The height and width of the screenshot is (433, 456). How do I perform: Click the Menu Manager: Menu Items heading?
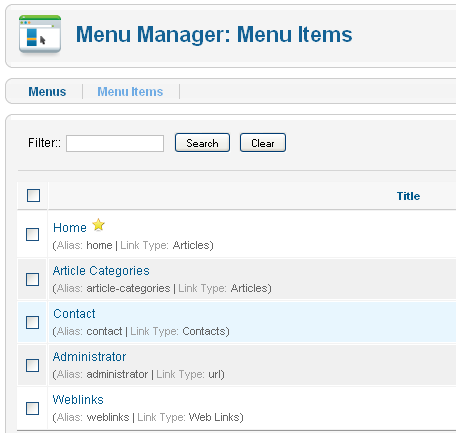point(214,35)
